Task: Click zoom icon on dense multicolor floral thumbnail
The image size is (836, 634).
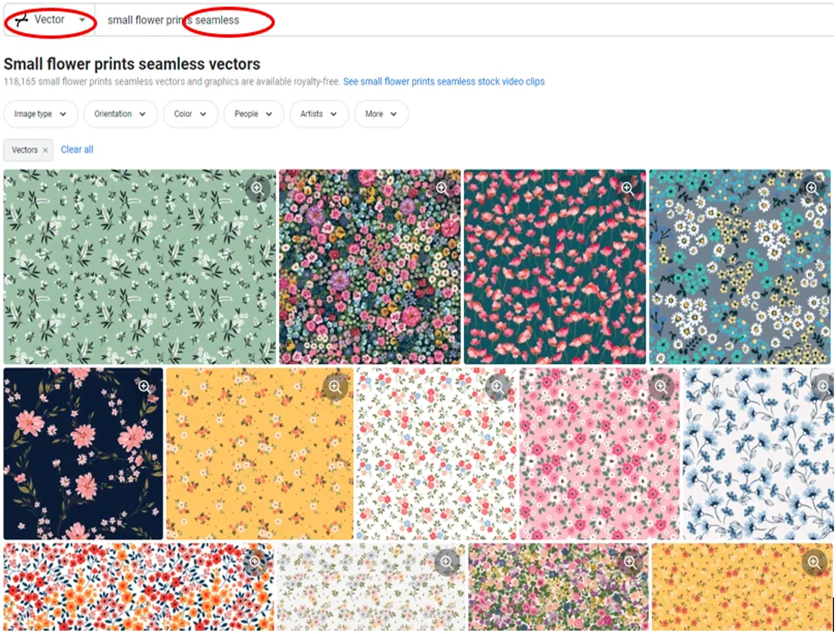Action: pyautogui.click(x=442, y=188)
